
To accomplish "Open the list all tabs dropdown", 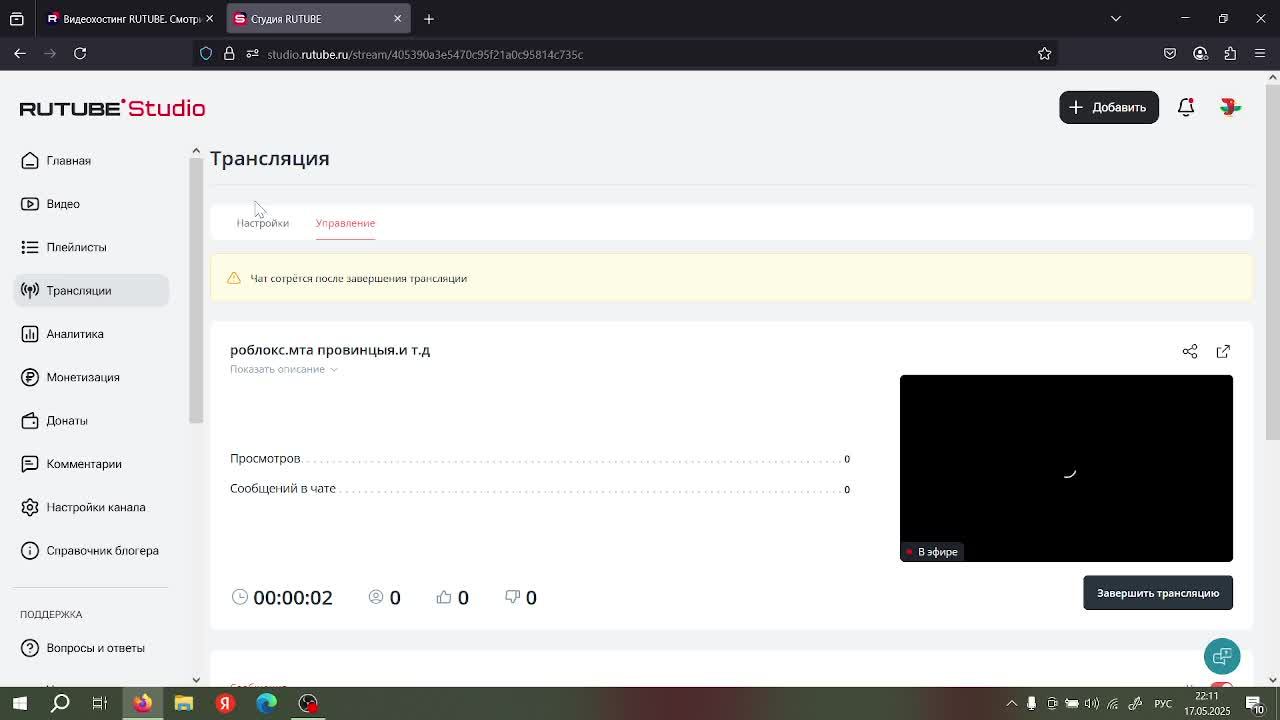I will (1116, 19).
